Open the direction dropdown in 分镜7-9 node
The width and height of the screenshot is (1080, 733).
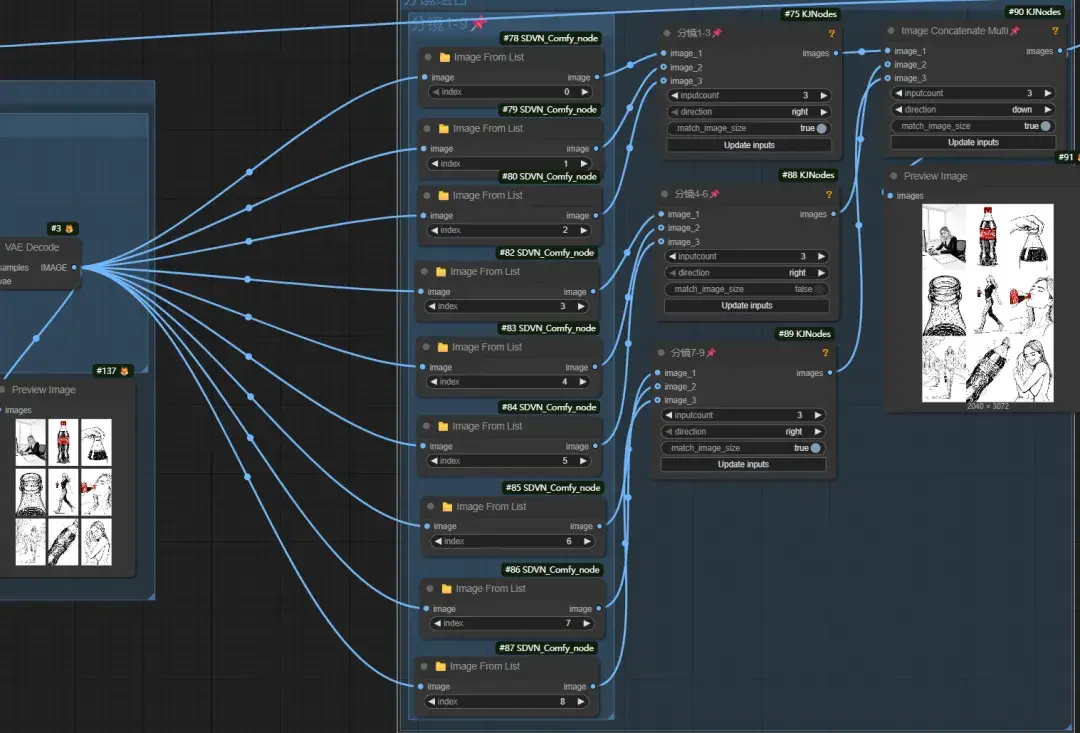(742, 431)
